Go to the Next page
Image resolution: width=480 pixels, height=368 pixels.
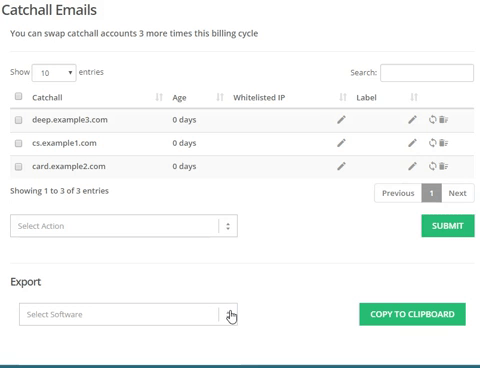click(457, 193)
